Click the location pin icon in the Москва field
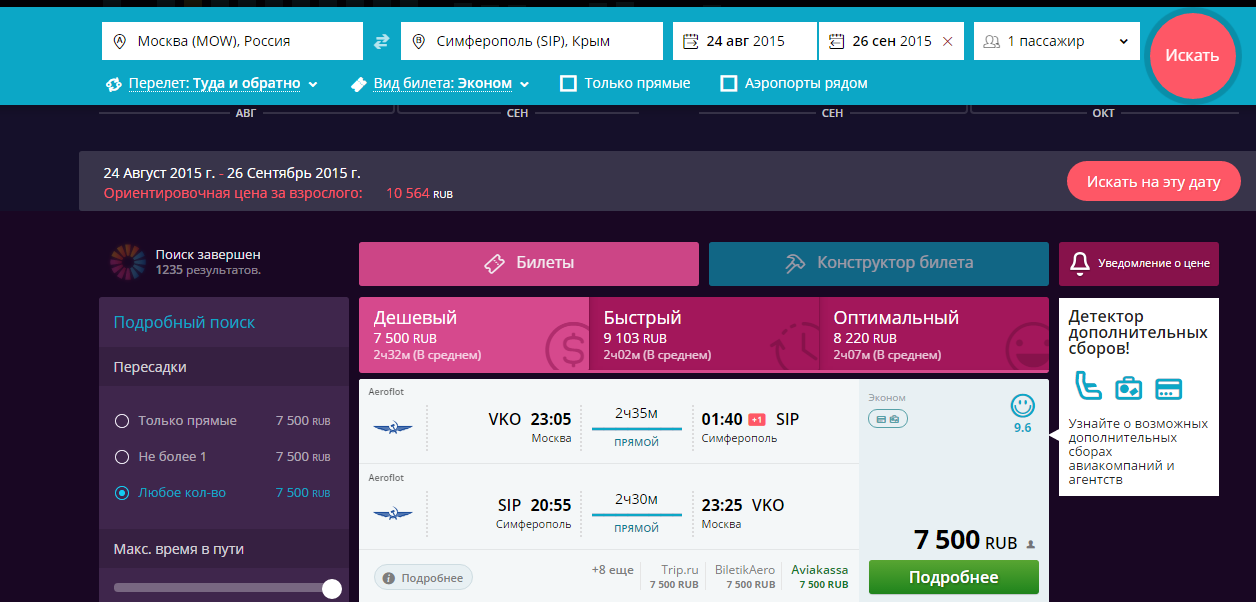 [x=120, y=42]
